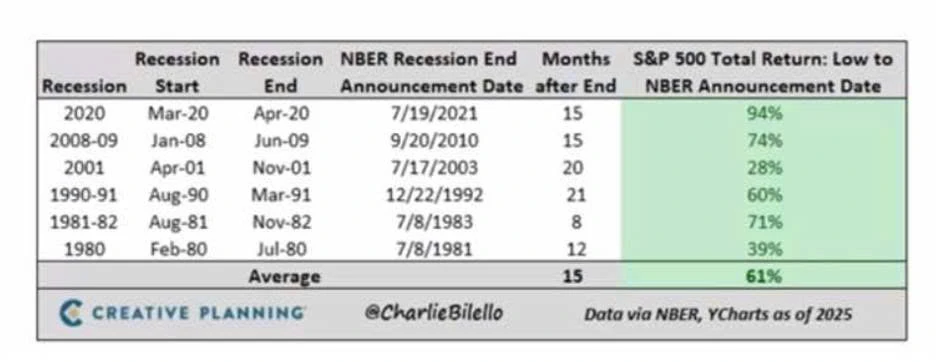Select the 2020 recession row label

click(84, 113)
